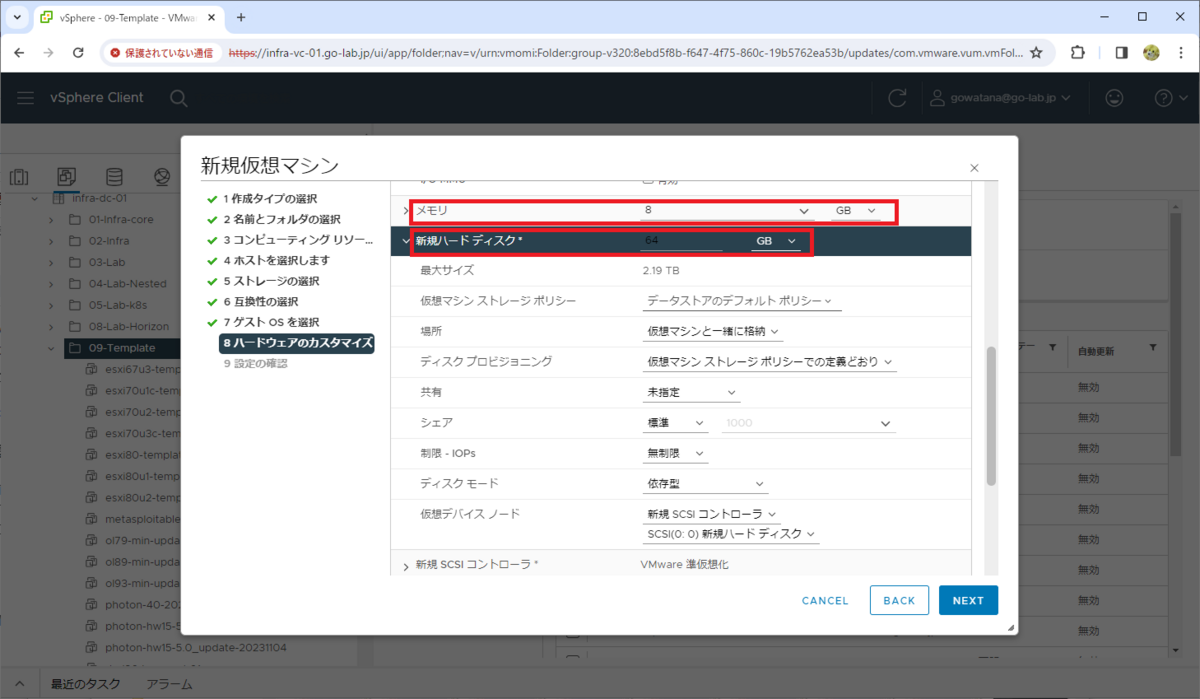Image resolution: width=1200 pixels, height=699 pixels.
Task: Open the VM storage policy dropdown
Action: point(741,300)
